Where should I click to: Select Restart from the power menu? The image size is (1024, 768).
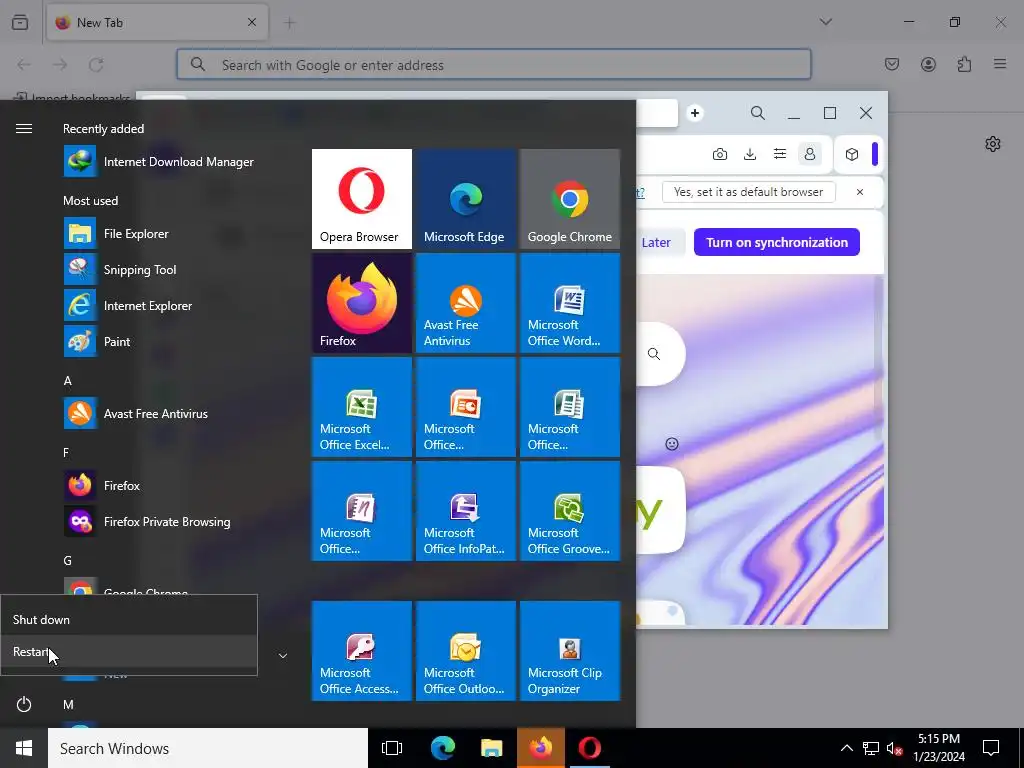129,652
